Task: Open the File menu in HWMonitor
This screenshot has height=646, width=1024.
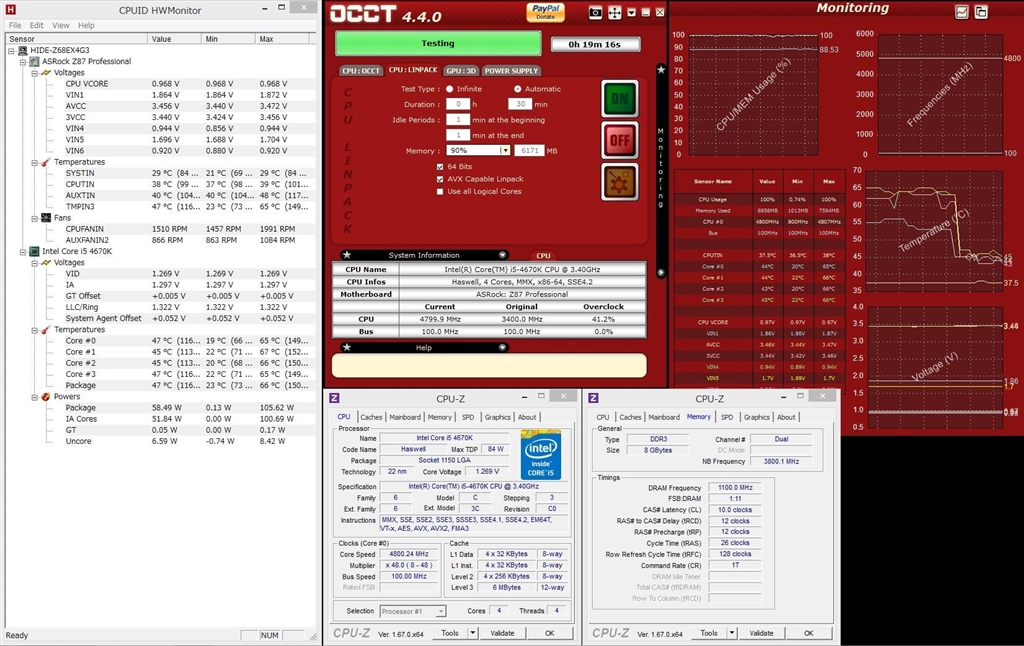Action: point(15,25)
